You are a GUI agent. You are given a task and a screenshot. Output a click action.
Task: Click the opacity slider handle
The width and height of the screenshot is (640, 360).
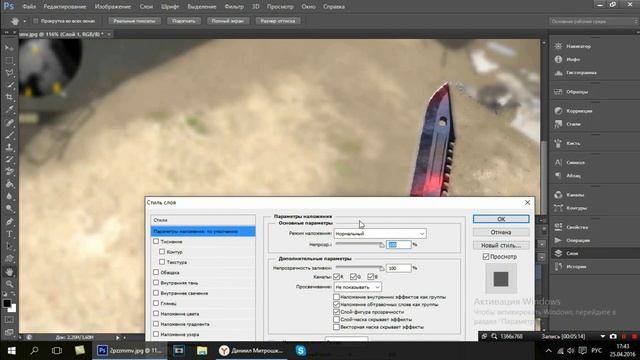(382, 245)
